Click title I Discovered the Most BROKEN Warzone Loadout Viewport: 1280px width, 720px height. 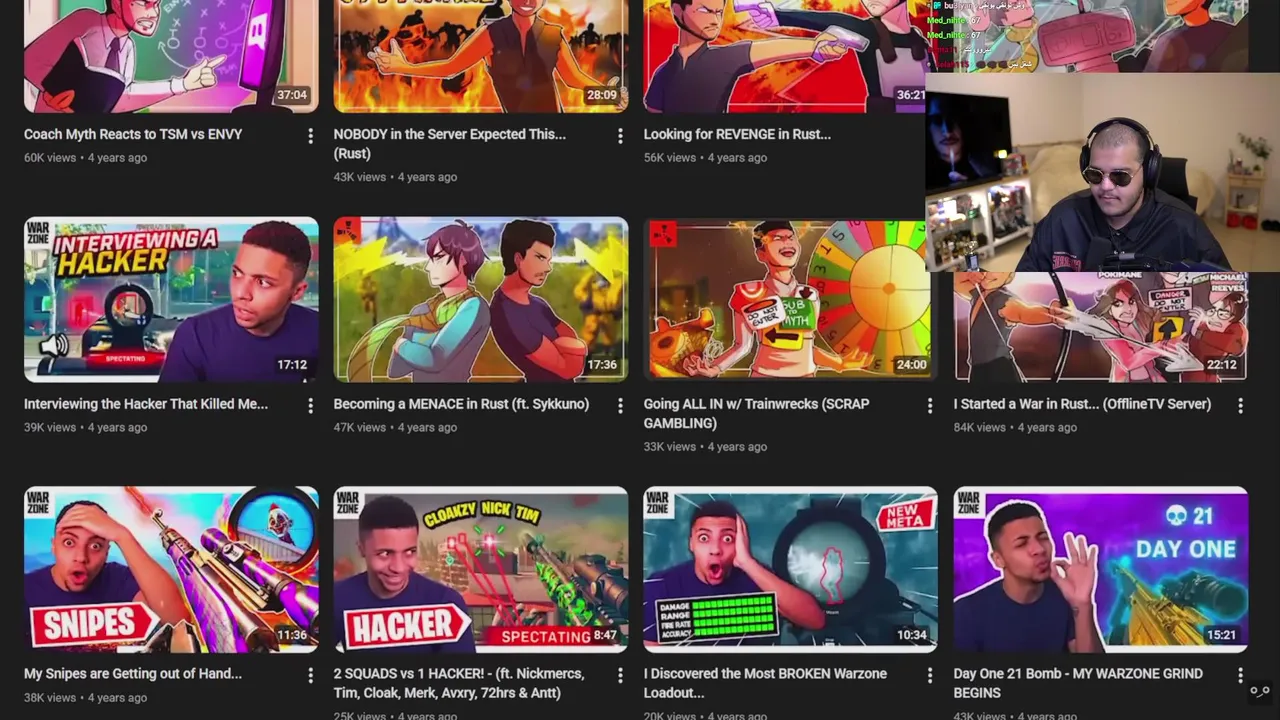tap(765, 683)
